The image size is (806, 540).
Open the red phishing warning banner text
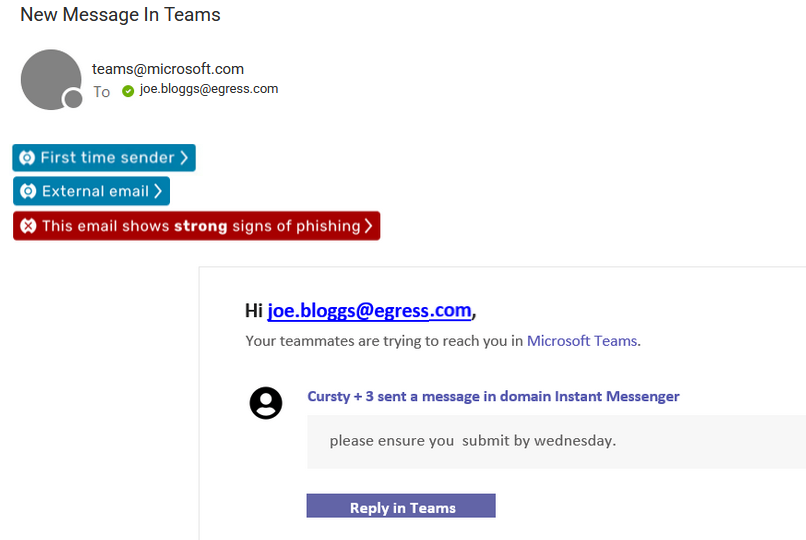pyautogui.click(x=200, y=226)
